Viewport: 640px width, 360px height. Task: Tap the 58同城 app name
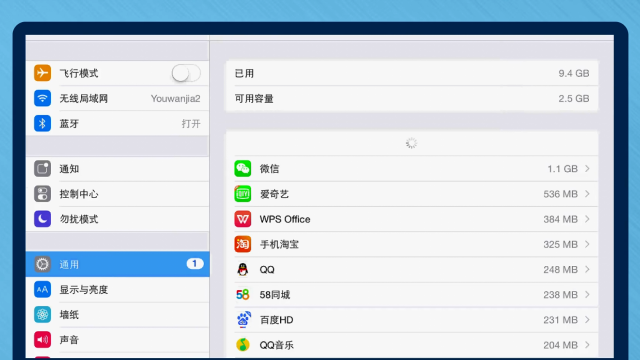[x=275, y=295]
